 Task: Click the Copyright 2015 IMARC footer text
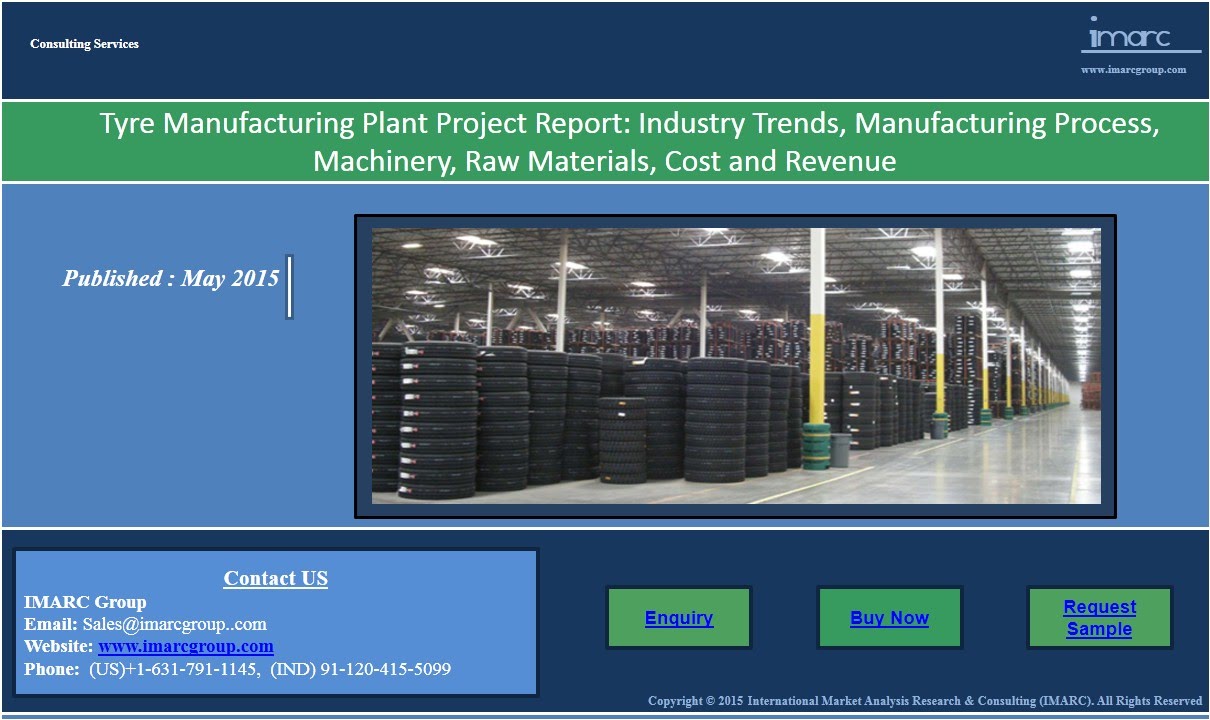(x=925, y=701)
